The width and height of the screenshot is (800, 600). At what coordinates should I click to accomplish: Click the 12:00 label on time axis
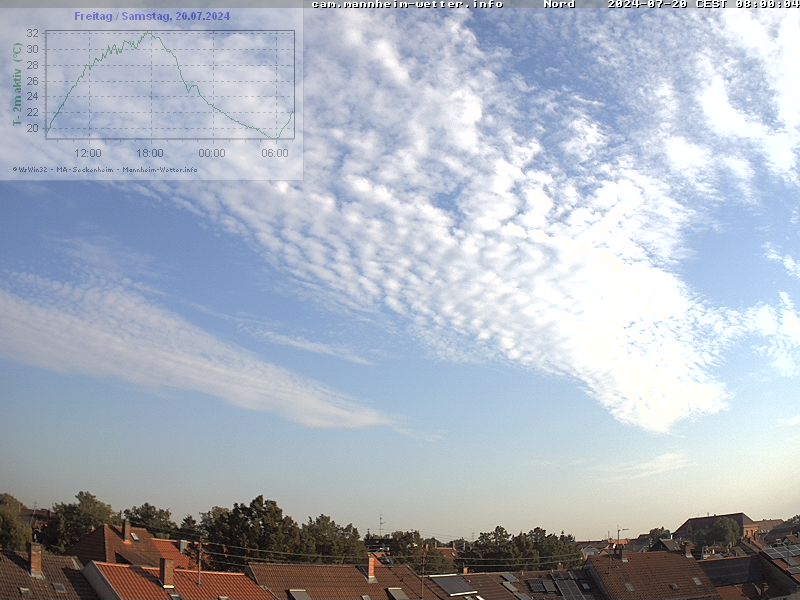[x=88, y=153]
